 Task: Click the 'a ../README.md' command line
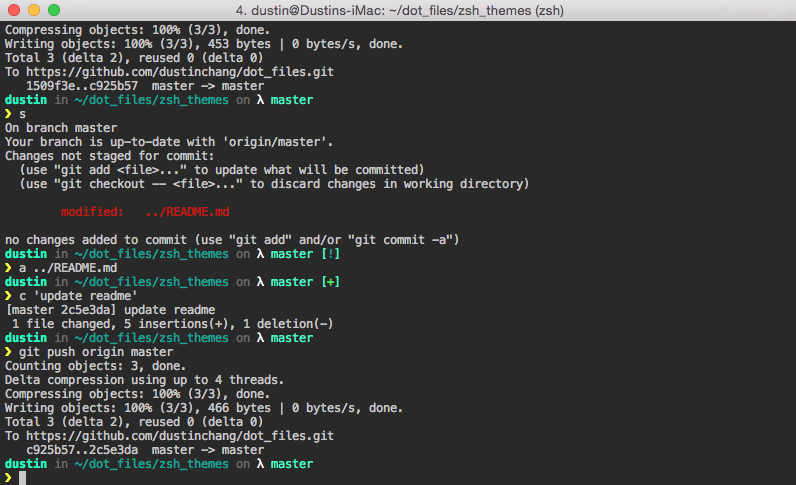pos(68,268)
